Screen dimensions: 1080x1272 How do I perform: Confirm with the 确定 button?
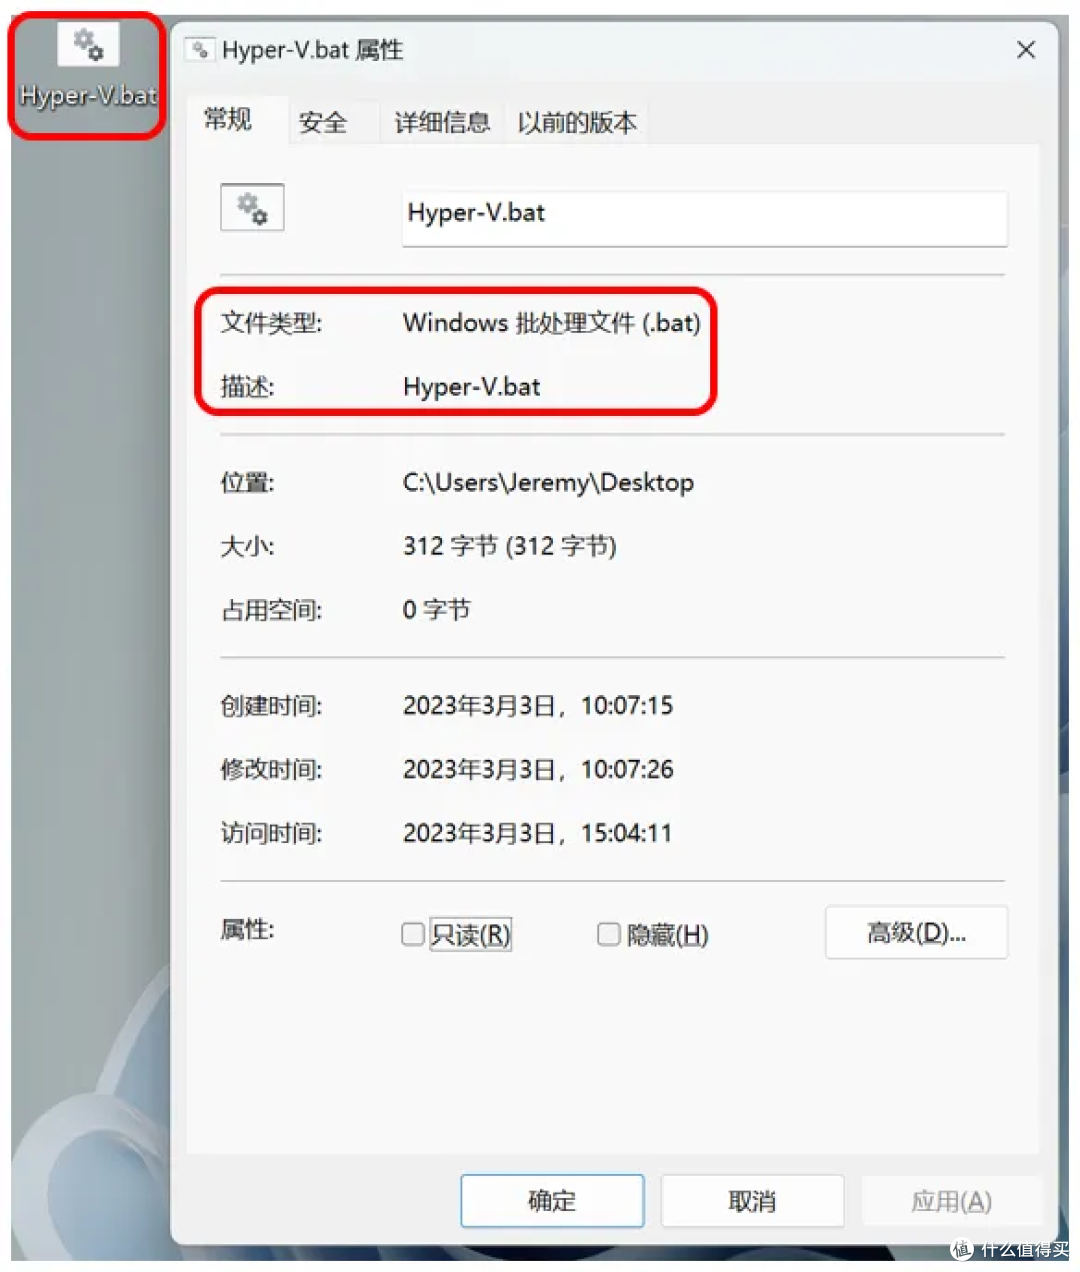pyautogui.click(x=552, y=1201)
